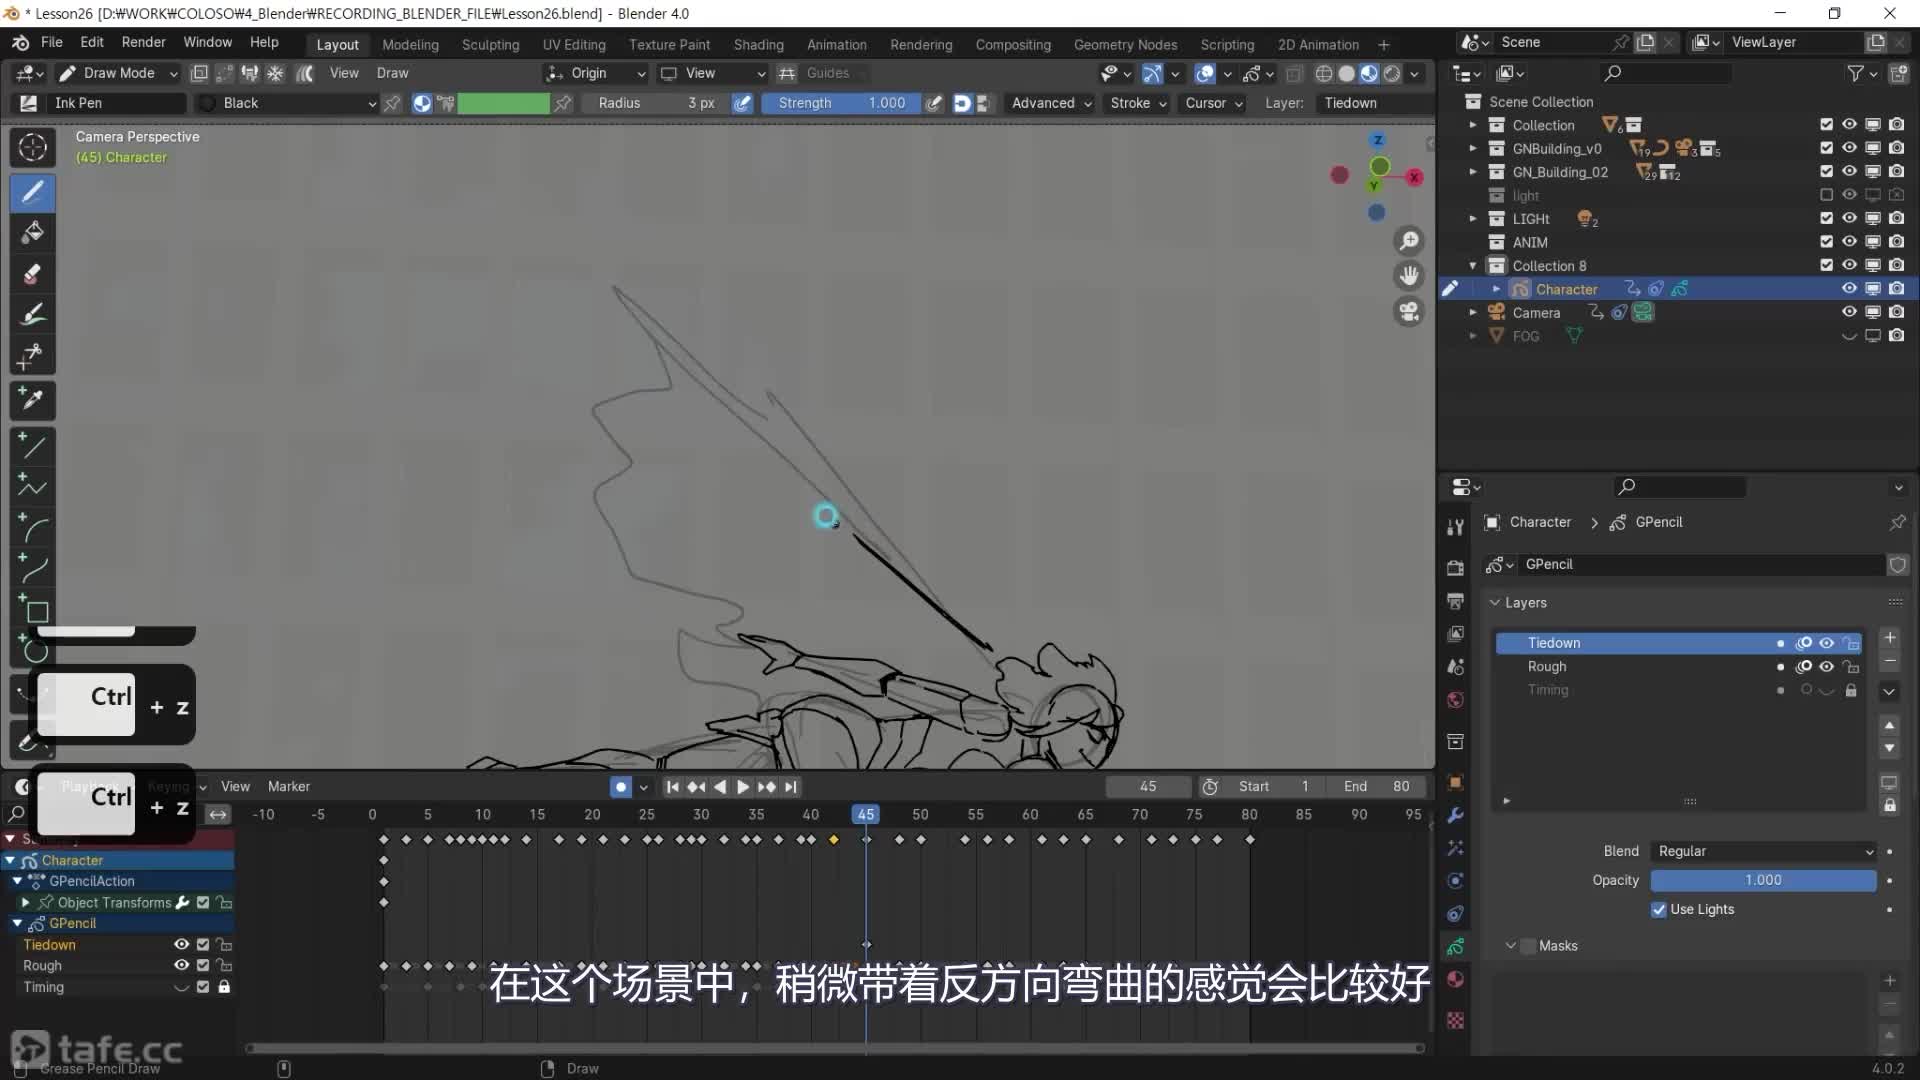This screenshot has height=1080, width=1920.
Task: Uncheck the Use Lights checkbox
Action: (x=1659, y=909)
